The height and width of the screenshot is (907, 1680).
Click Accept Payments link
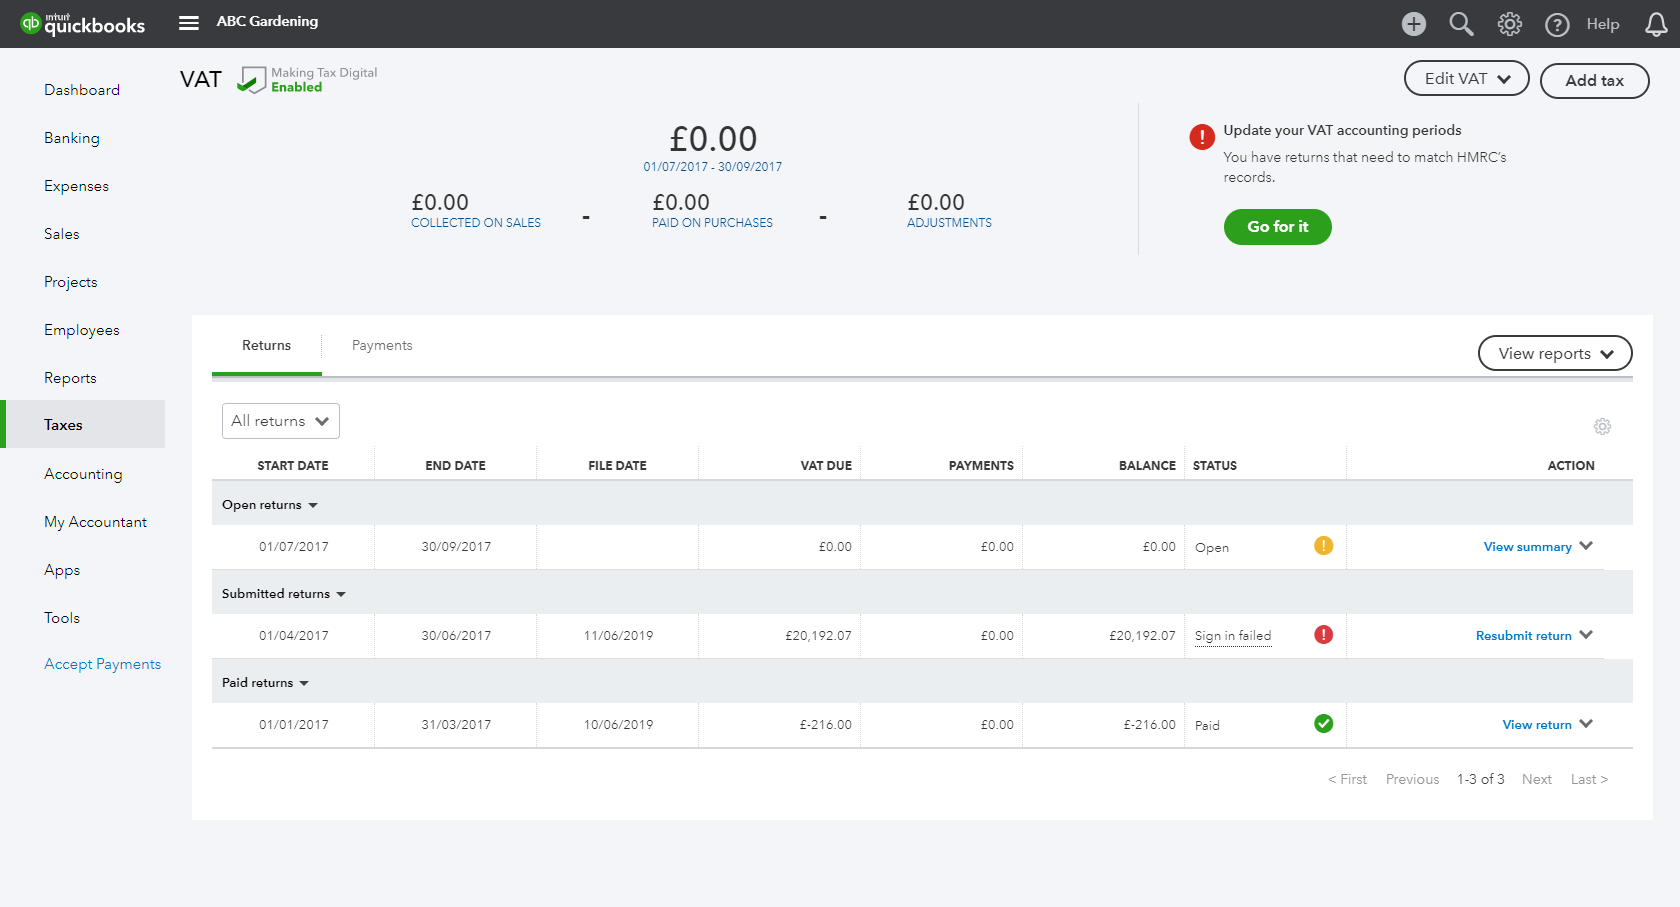tap(102, 664)
